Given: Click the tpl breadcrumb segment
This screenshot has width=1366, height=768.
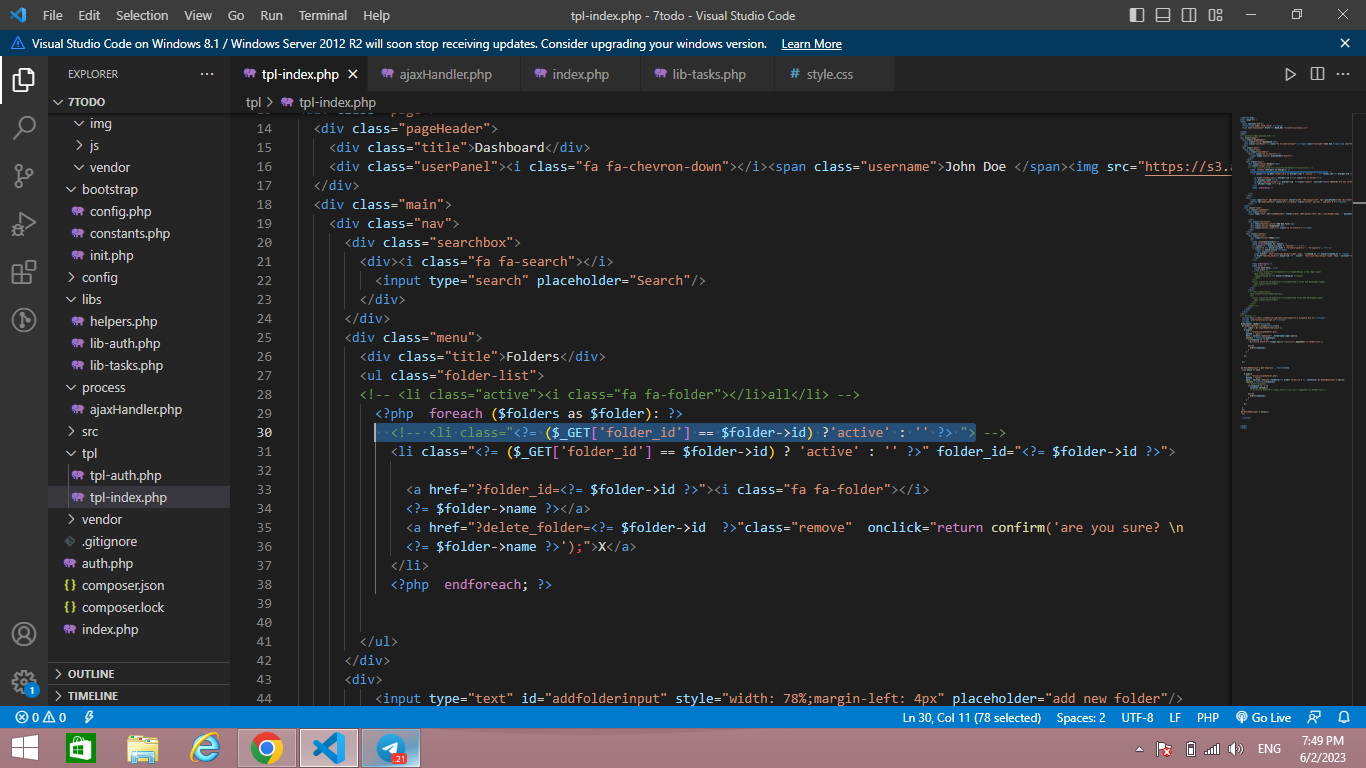Looking at the screenshot, I should pos(253,102).
